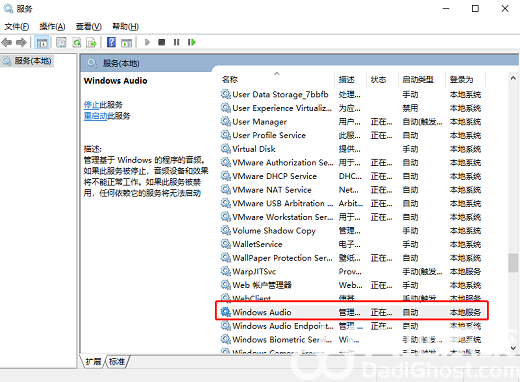Click the gear icon of WarpJITSvc

226,271
